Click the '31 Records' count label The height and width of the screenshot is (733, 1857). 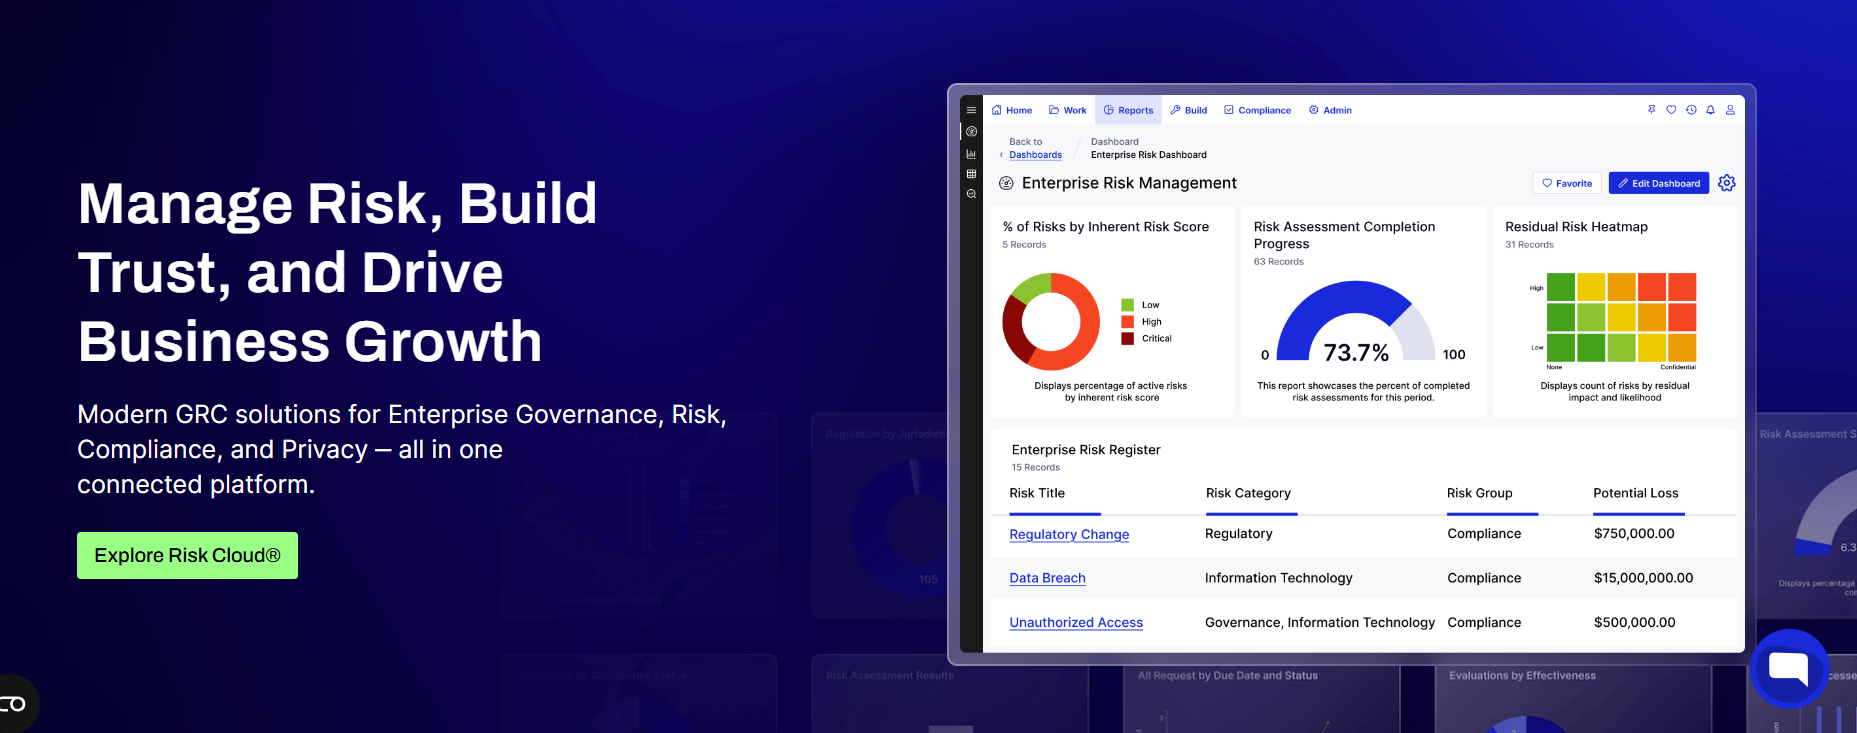[1529, 245]
